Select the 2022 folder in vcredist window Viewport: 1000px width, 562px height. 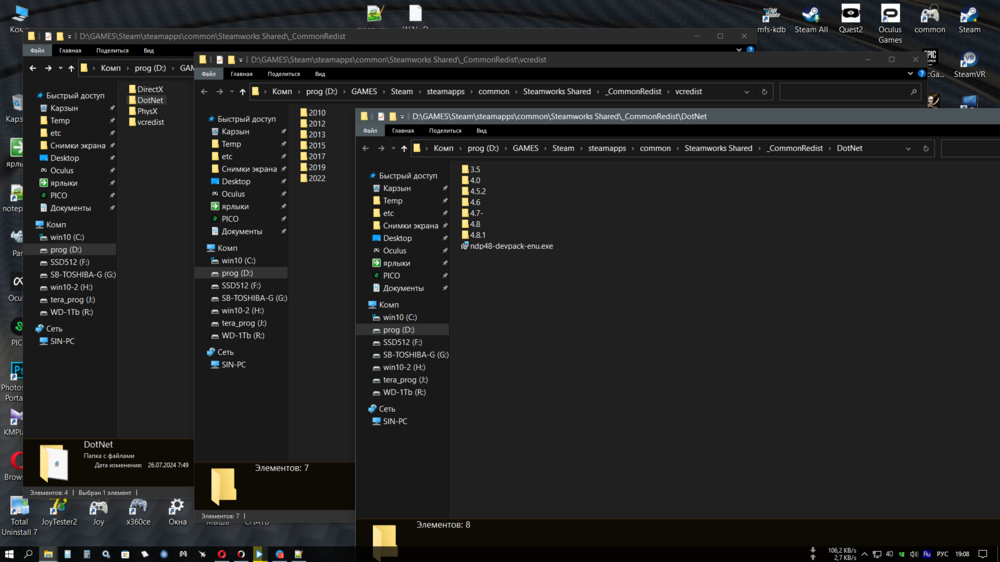click(x=312, y=179)
